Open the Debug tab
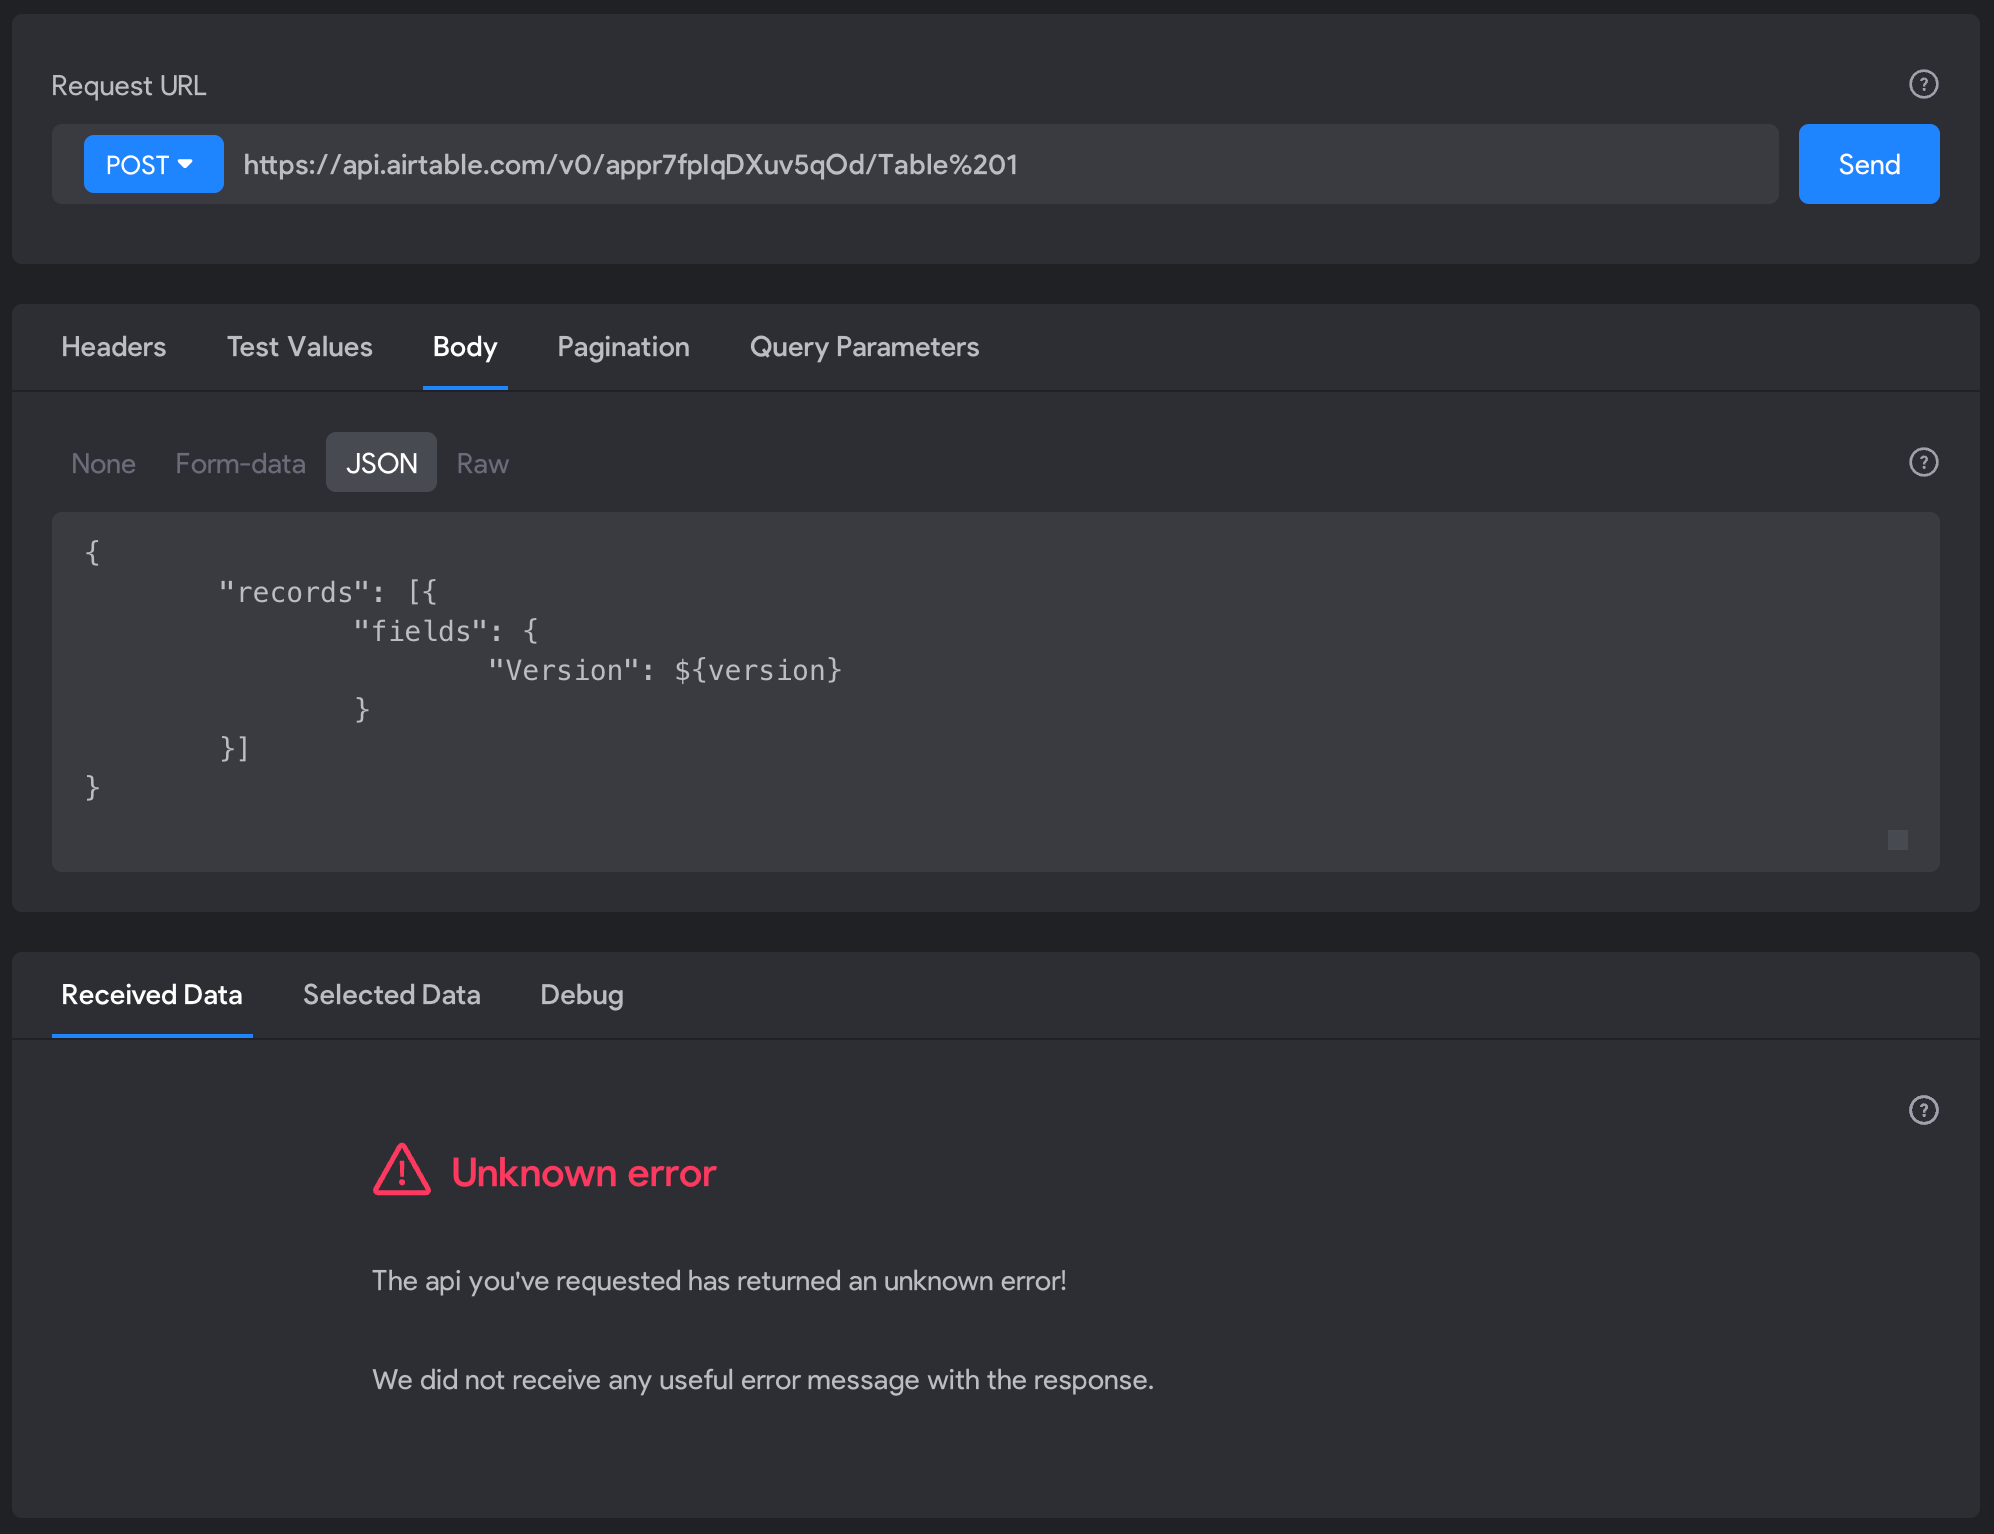 click(581, 995)
